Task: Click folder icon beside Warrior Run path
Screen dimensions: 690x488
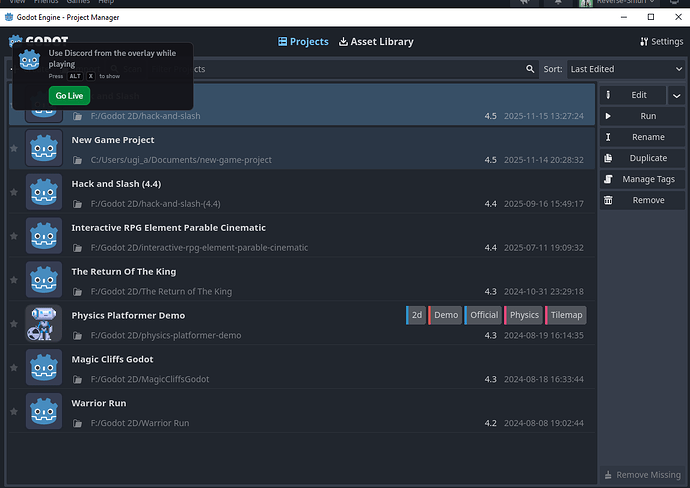Action: coord(78,424)
